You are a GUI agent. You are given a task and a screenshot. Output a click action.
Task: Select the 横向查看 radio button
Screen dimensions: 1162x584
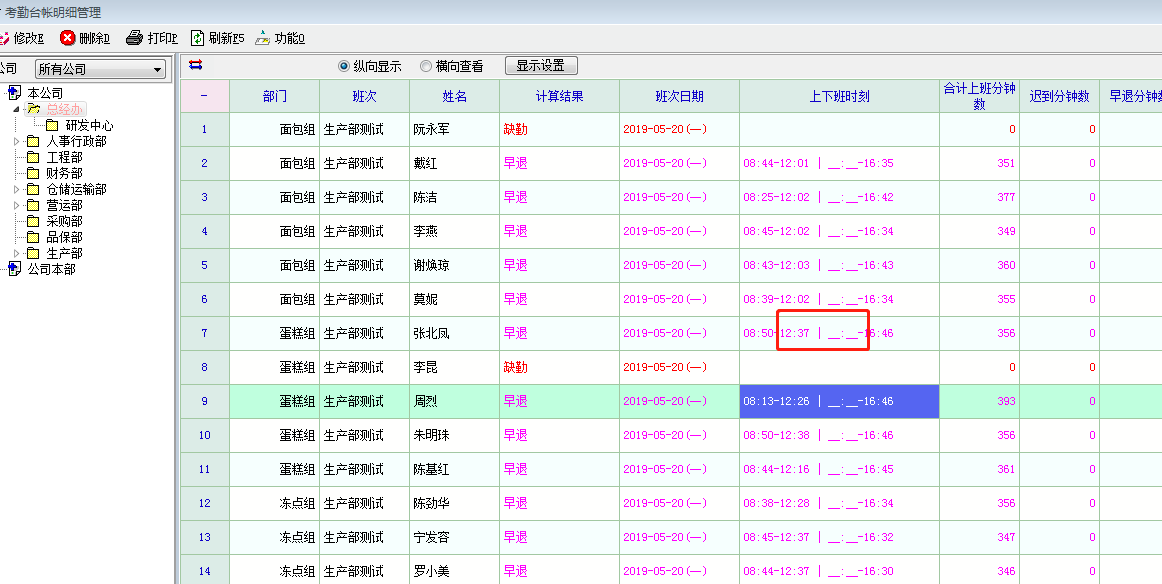[x=426, y=66]
